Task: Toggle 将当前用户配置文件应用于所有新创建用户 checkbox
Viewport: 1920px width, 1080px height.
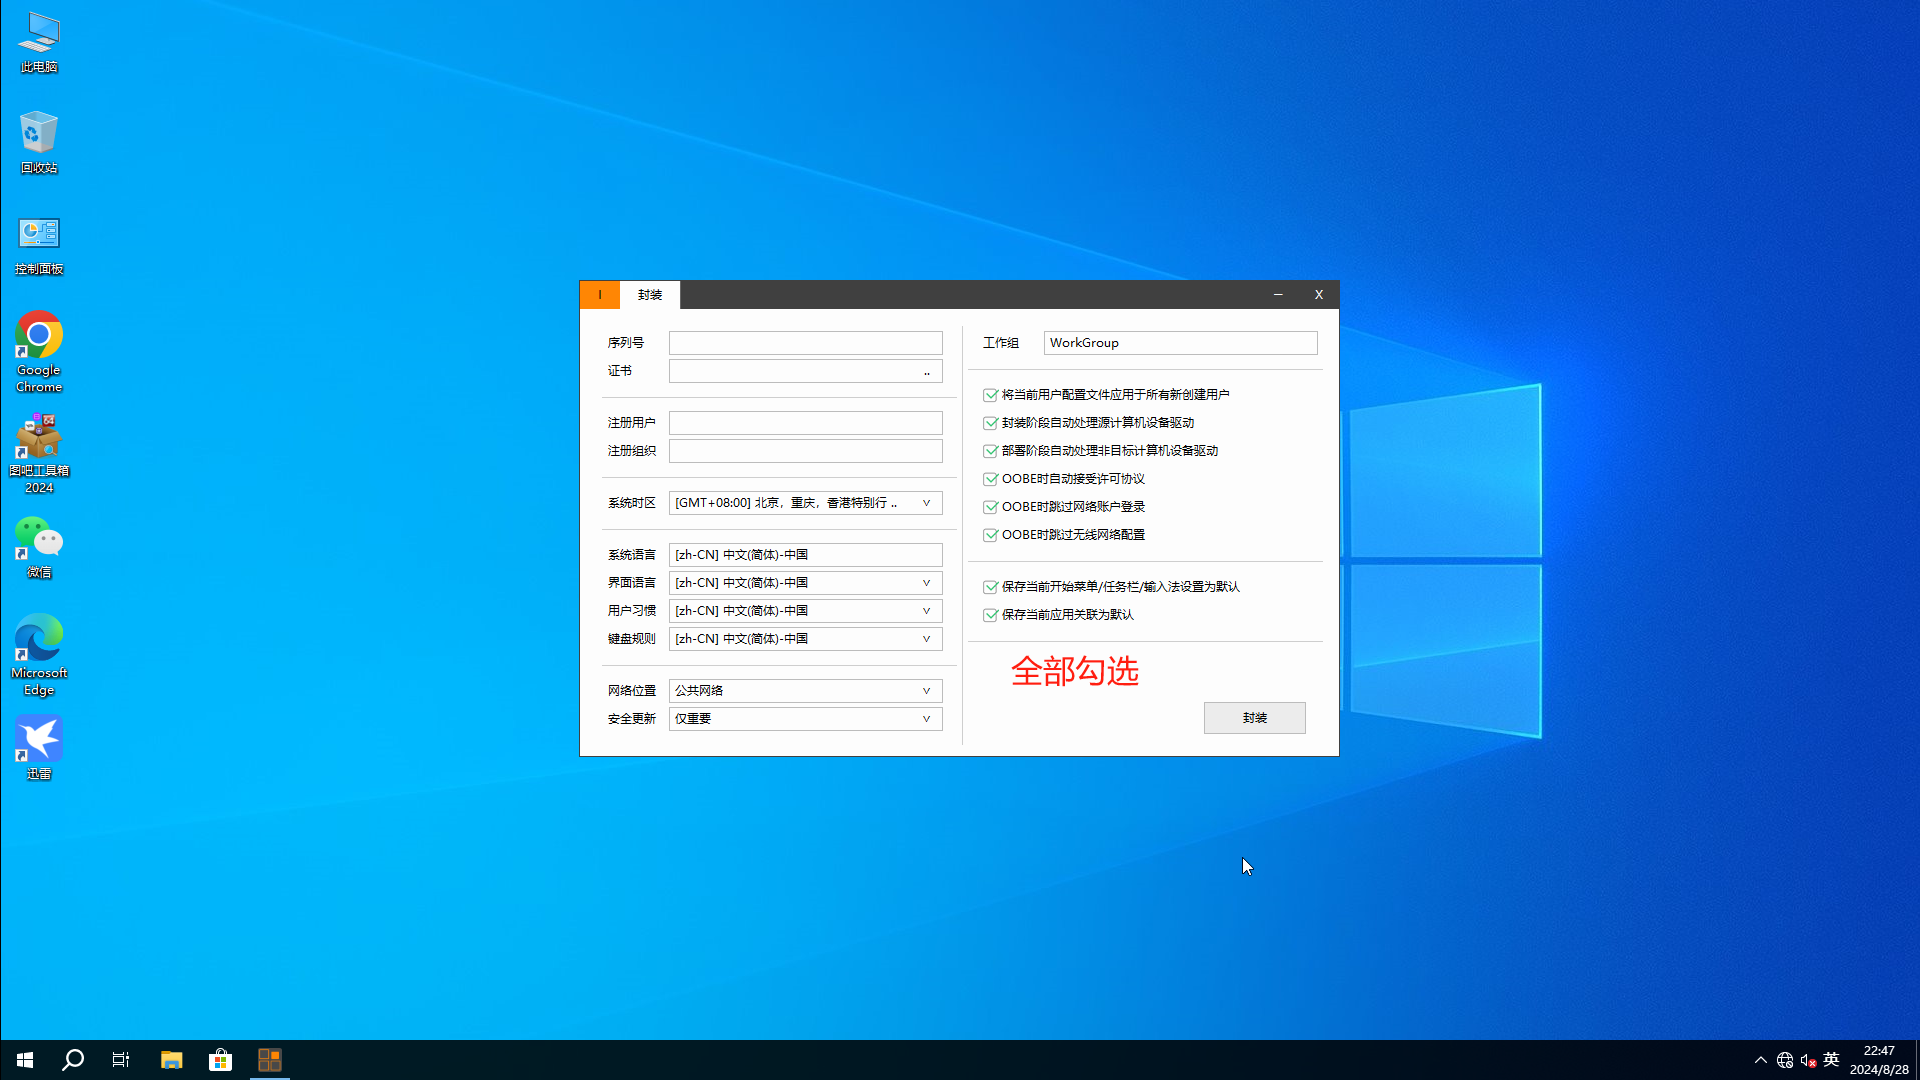Action: [990, 395]
